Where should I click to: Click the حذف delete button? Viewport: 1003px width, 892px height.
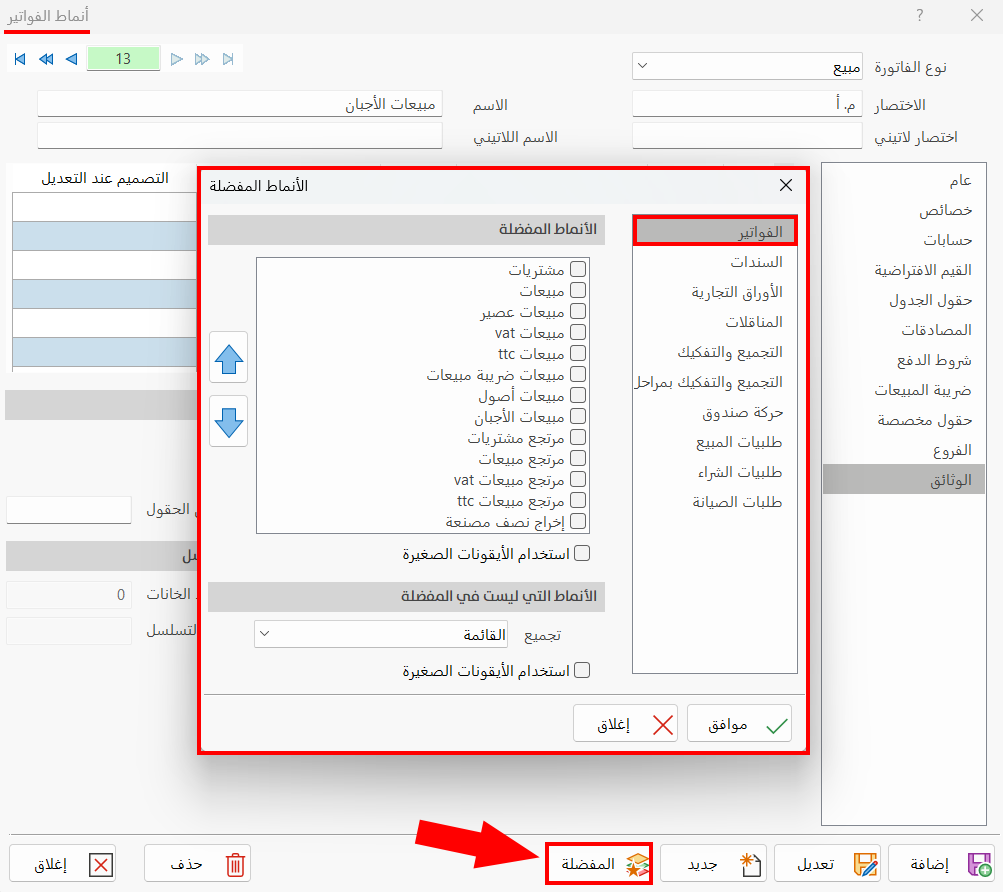point(197,864)
